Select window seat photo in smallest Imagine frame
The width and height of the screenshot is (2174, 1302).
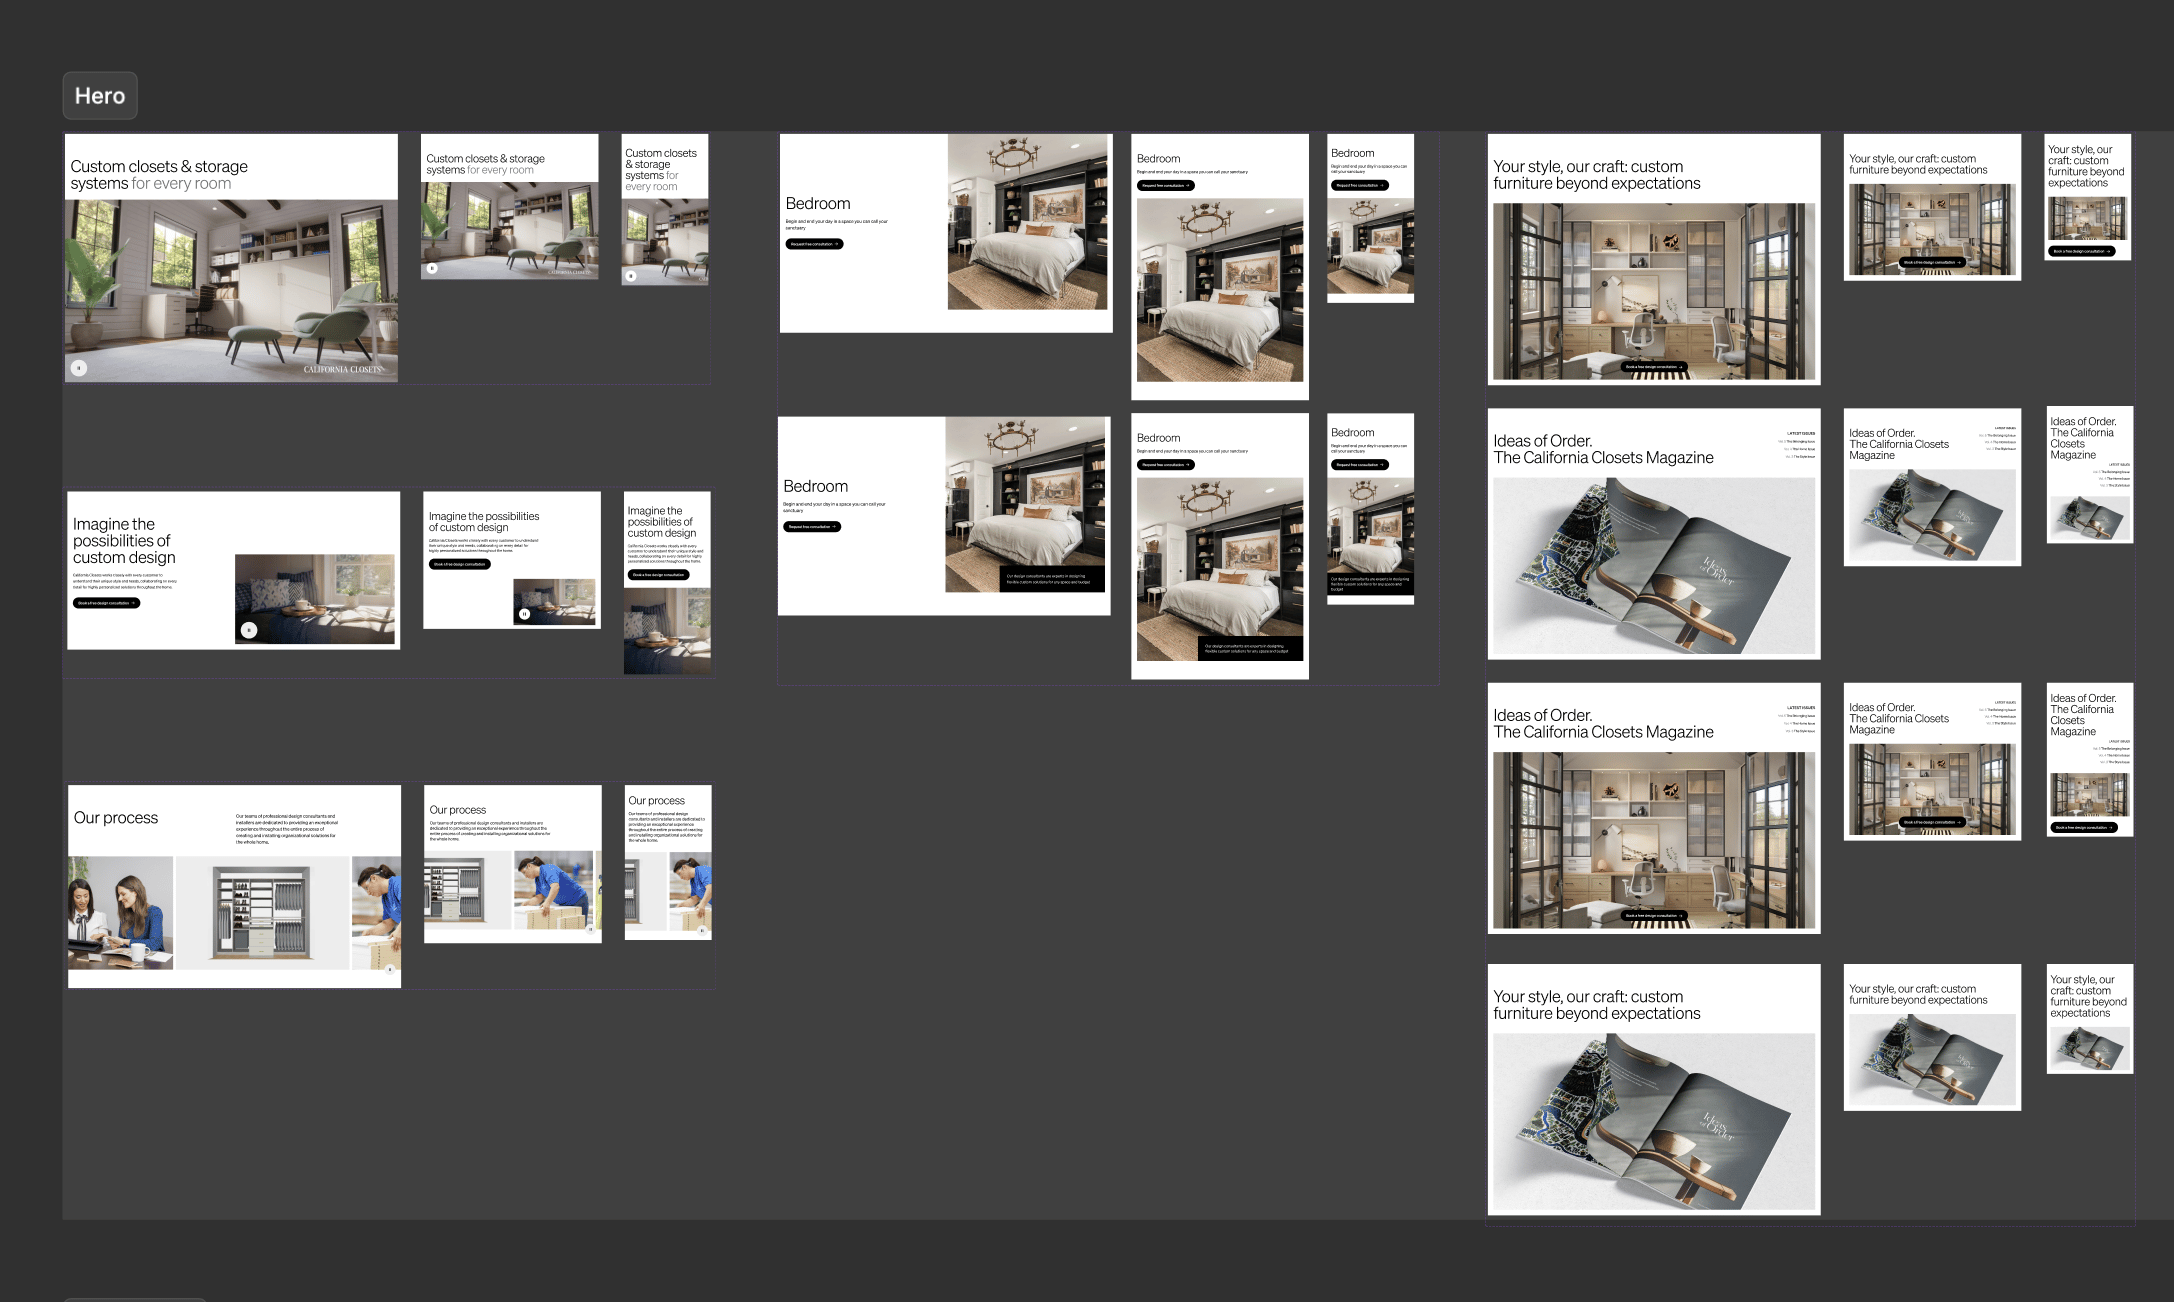pos(667,631)
